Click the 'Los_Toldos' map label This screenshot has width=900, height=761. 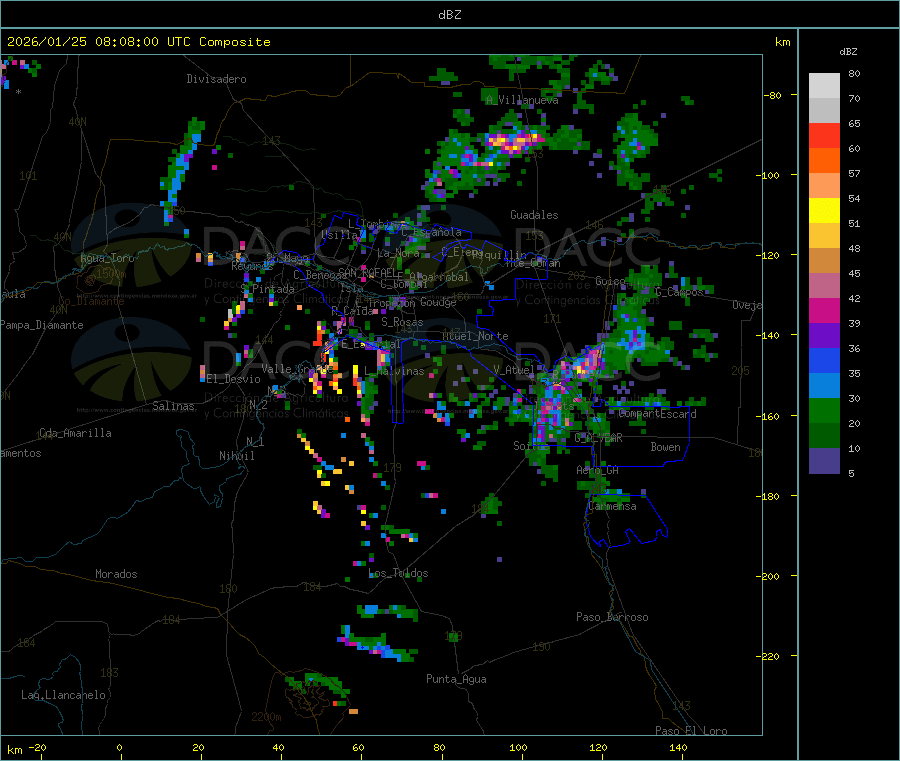pos(398,573)
